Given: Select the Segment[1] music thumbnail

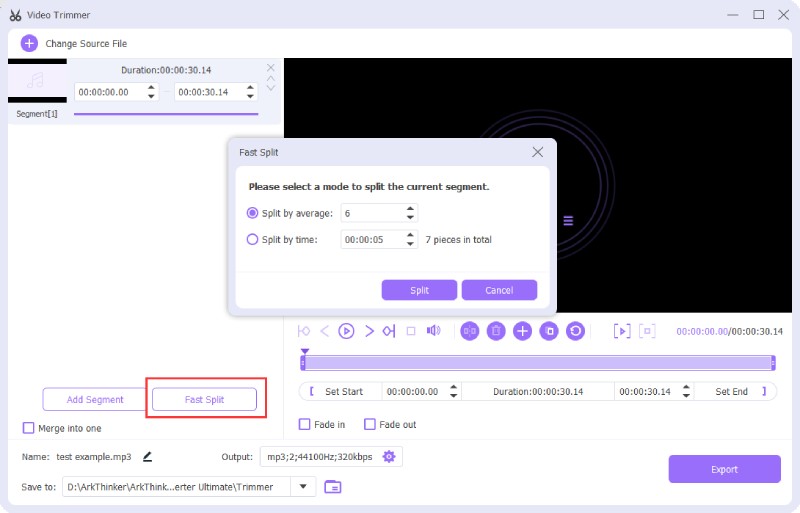Looking at the screenshot, I should pyautogui.click(x=37, y=81).
